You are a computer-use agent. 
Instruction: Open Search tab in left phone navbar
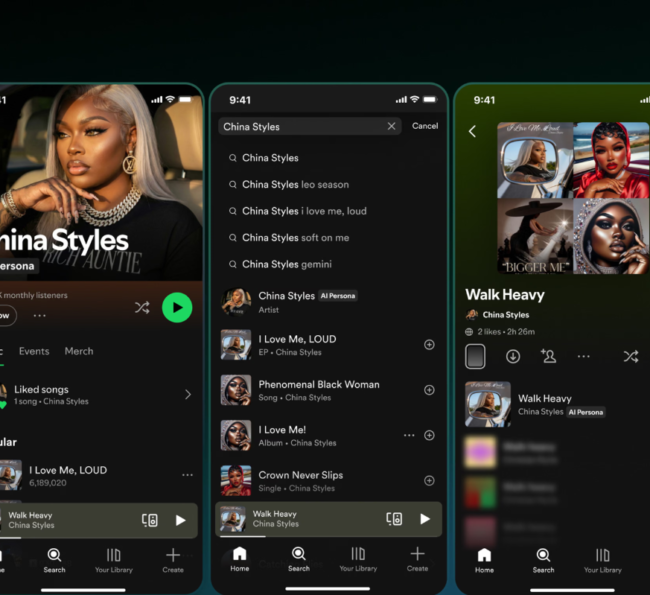pyautogui.click(x=54, y=561)
